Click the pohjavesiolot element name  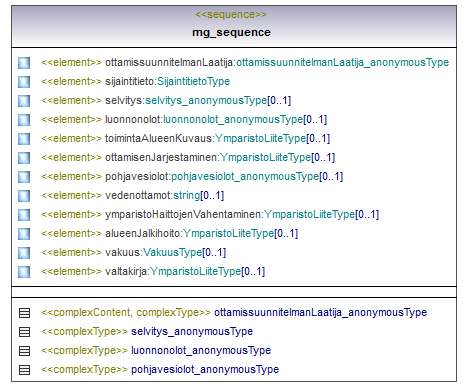pos(137,176)
